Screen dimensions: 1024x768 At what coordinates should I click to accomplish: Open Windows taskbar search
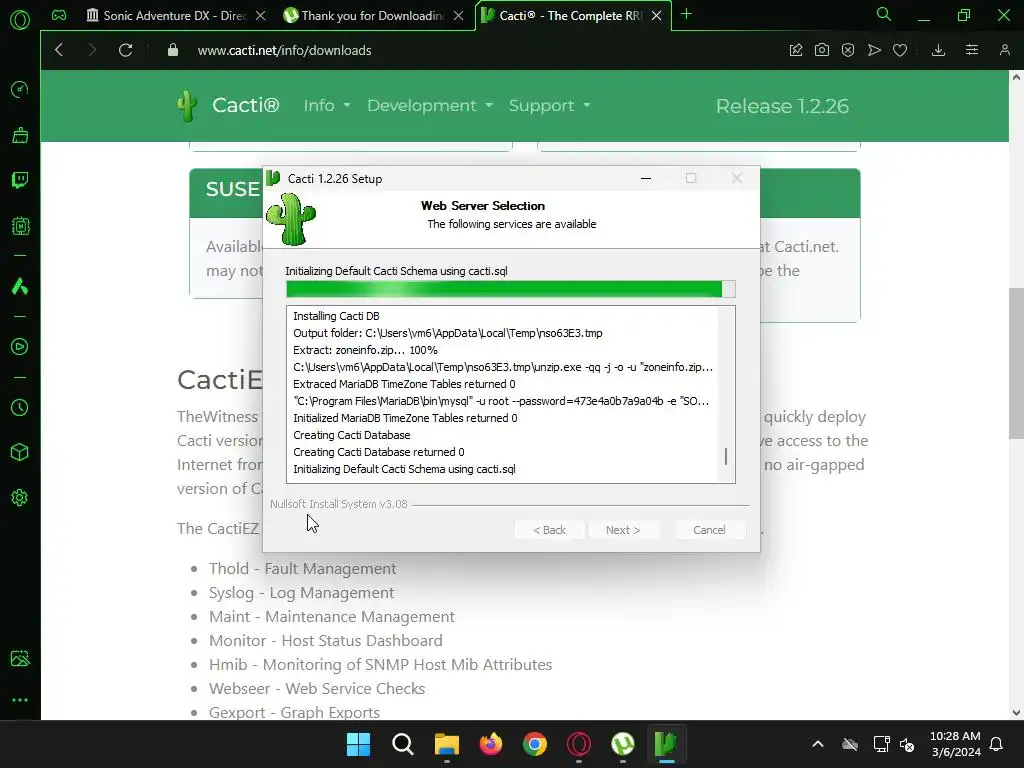coord(402,744)
